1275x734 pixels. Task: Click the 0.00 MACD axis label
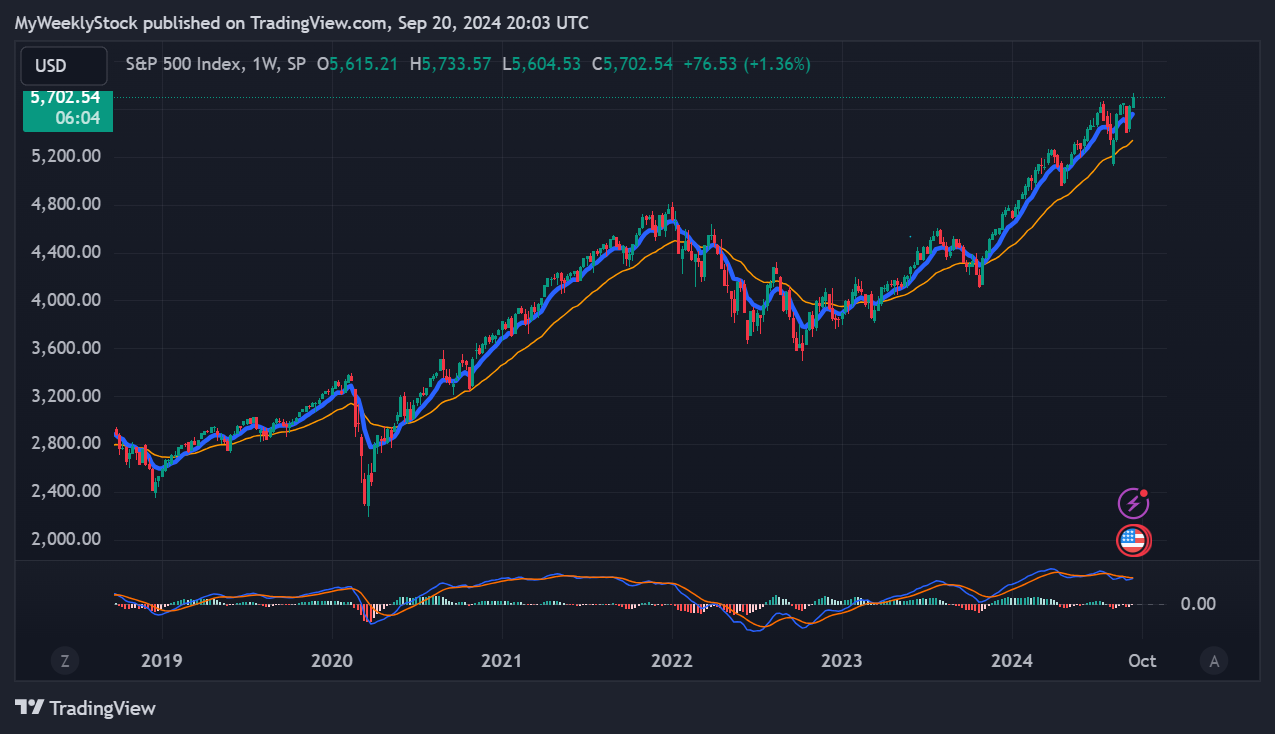click(1198, 604)
